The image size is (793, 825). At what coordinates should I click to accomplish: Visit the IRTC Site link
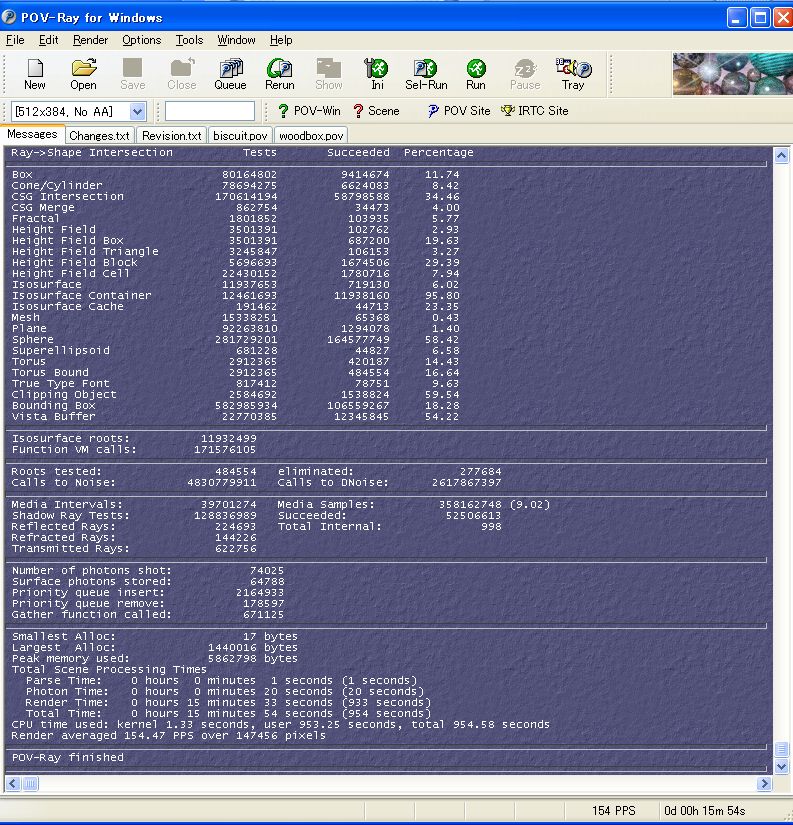[x=535, y=111]
